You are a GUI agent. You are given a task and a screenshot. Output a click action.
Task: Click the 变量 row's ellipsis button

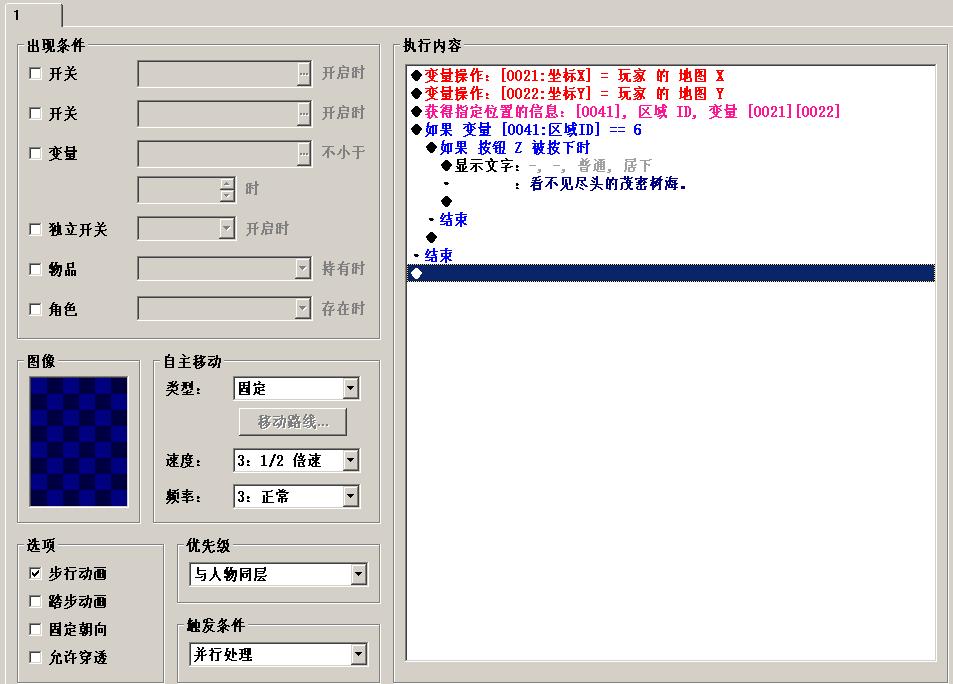[x=304, y=153]
